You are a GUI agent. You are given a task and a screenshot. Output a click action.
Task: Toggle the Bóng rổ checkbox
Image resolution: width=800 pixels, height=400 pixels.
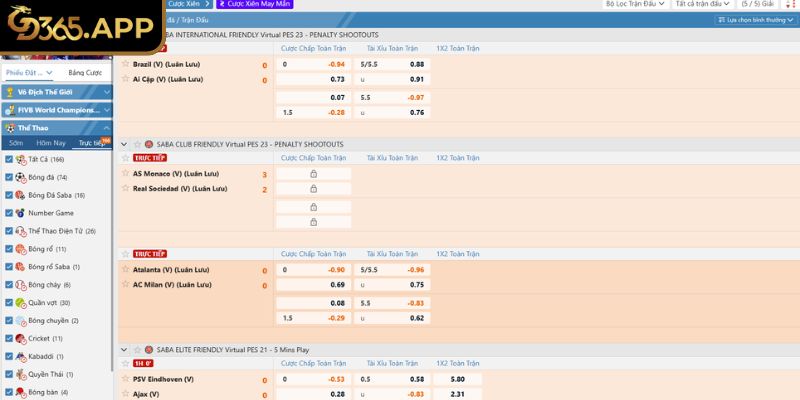[x=9, y=249]
